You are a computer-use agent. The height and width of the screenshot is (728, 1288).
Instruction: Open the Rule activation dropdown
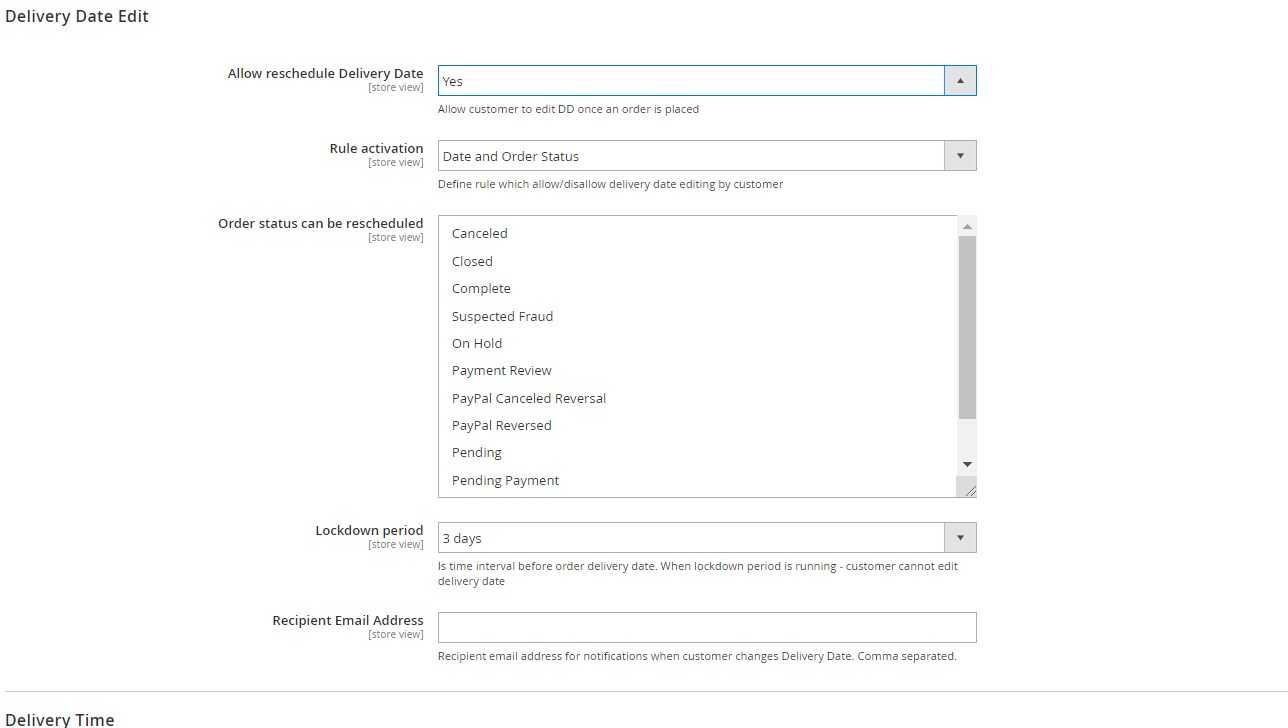(x=691, y=156)
